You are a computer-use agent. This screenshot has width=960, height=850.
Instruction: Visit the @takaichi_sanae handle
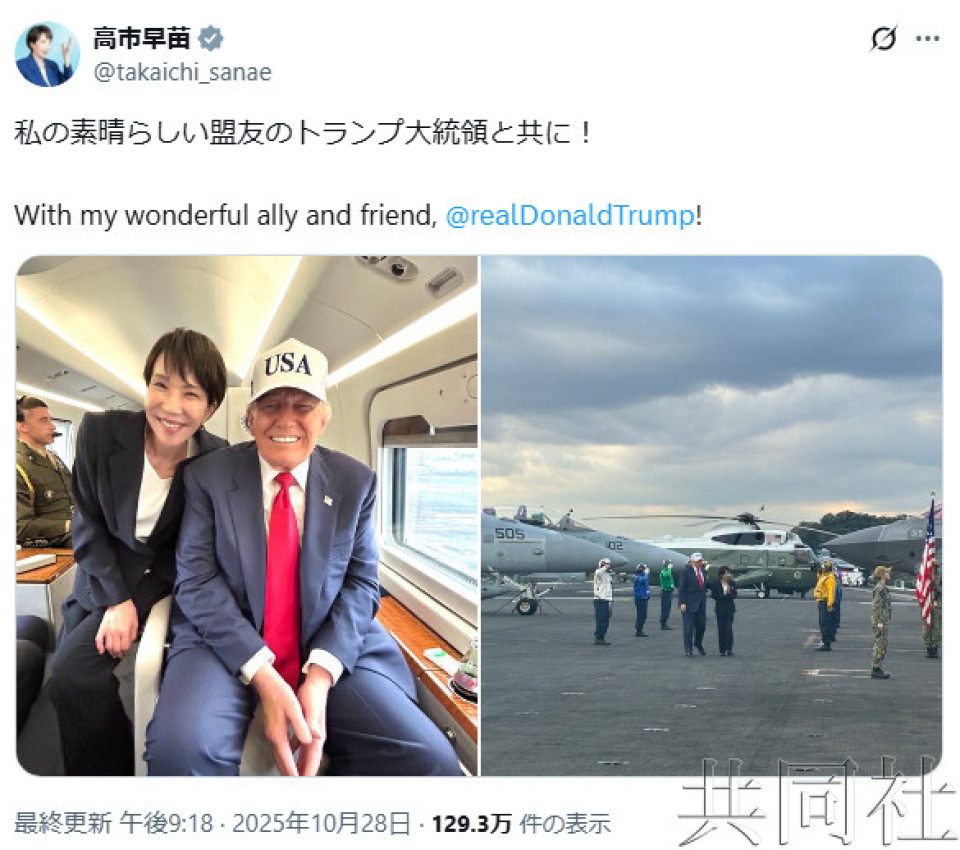coord(182,72)
